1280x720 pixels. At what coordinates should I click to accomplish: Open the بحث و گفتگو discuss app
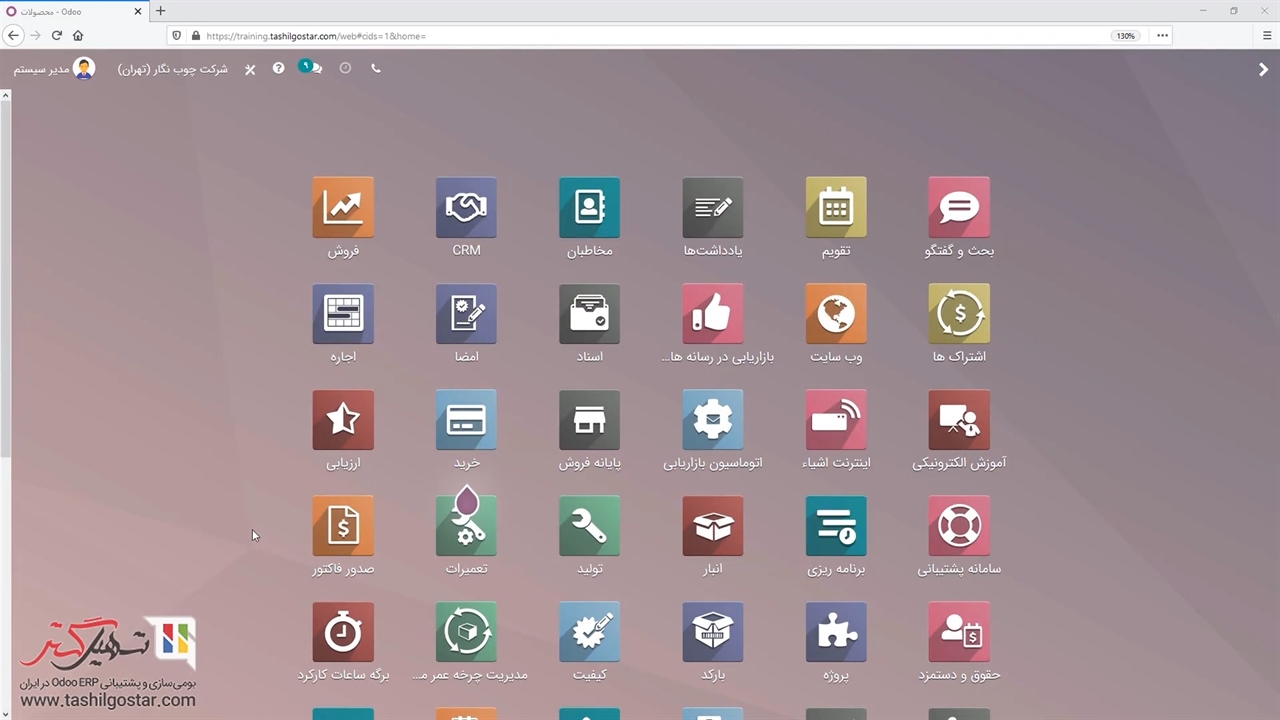coord(959,208)
